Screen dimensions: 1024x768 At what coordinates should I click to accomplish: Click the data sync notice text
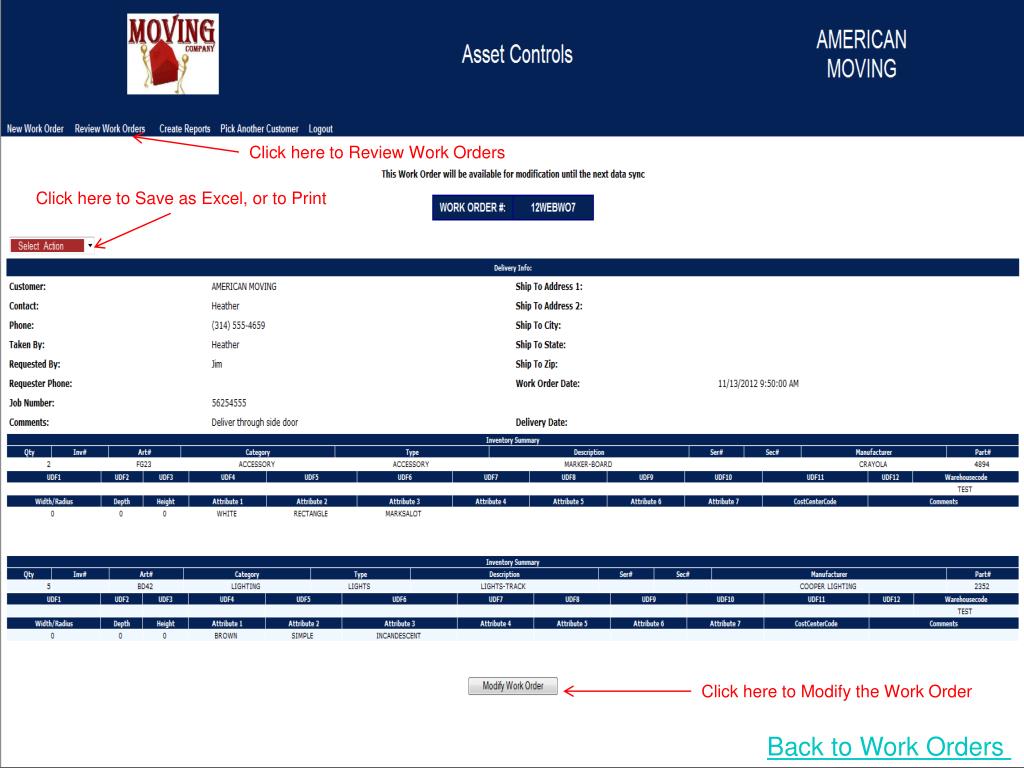[513, 174]
